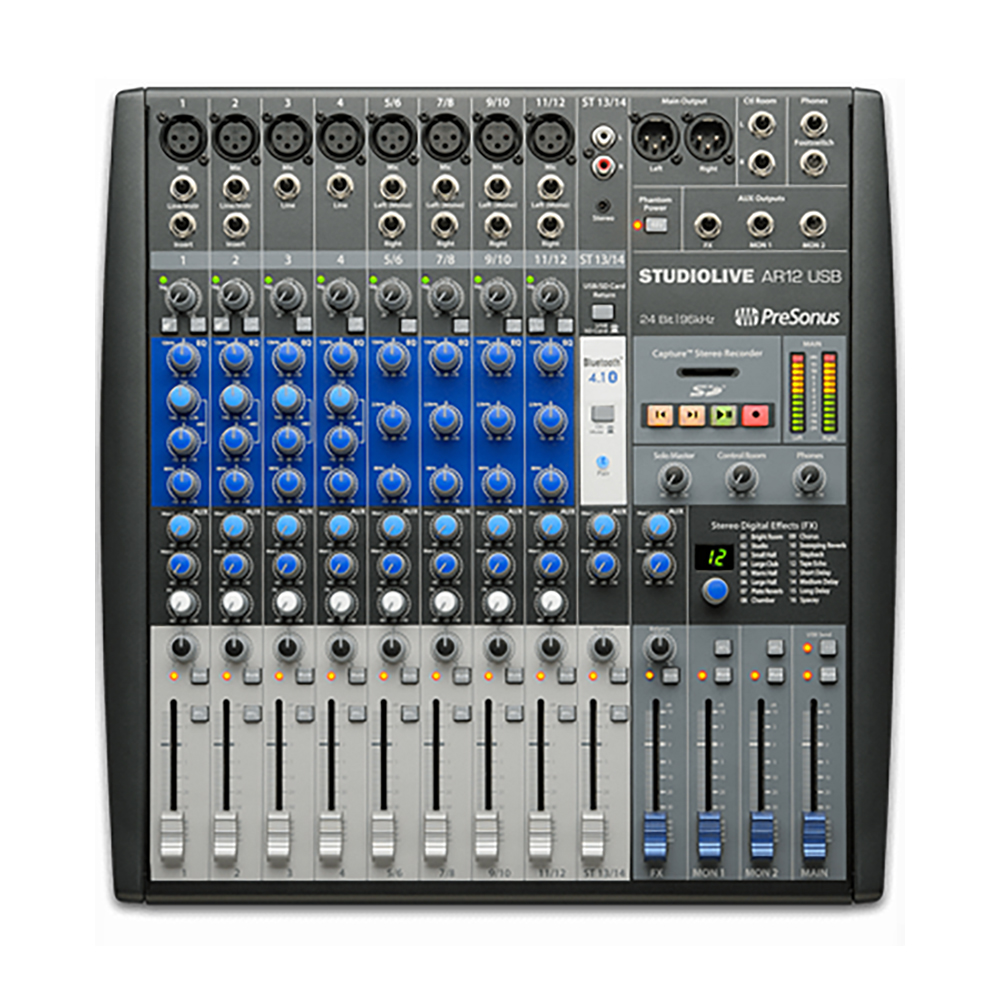Click the stereo mini jack on ST 13/14
Viewport: 1000px width, 1000px height.
click(603, 205)
